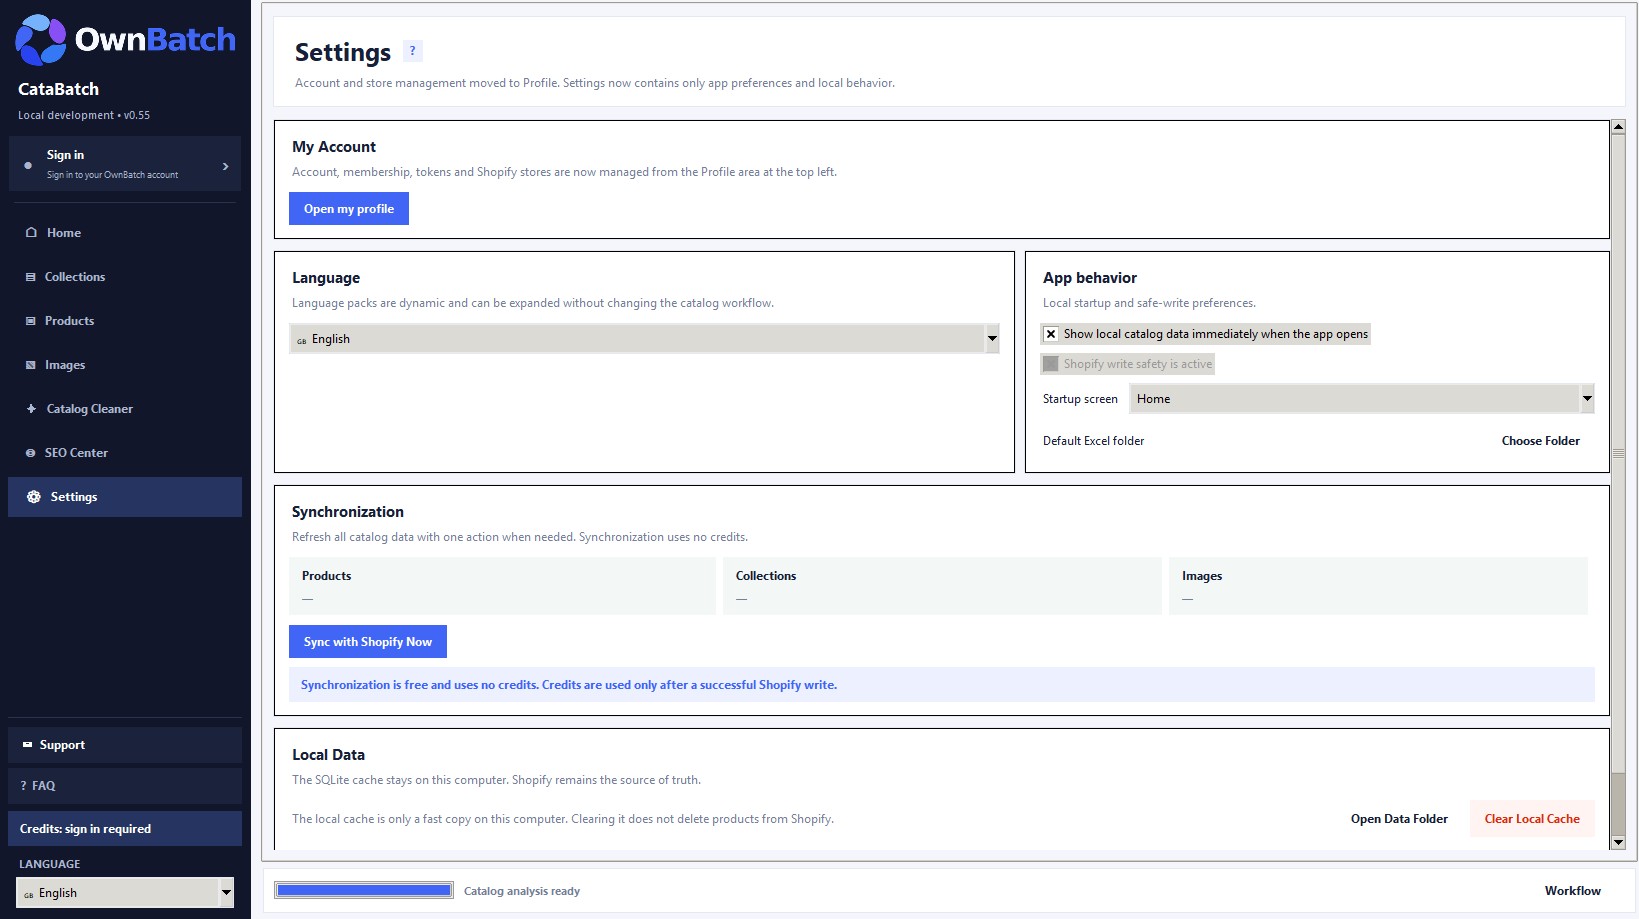Click the 'CataBatch' app title

click(x=58, y=89)
